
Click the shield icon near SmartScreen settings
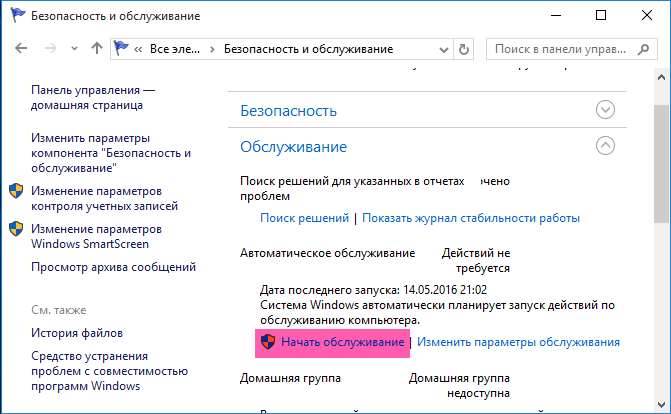coord(16,229)
